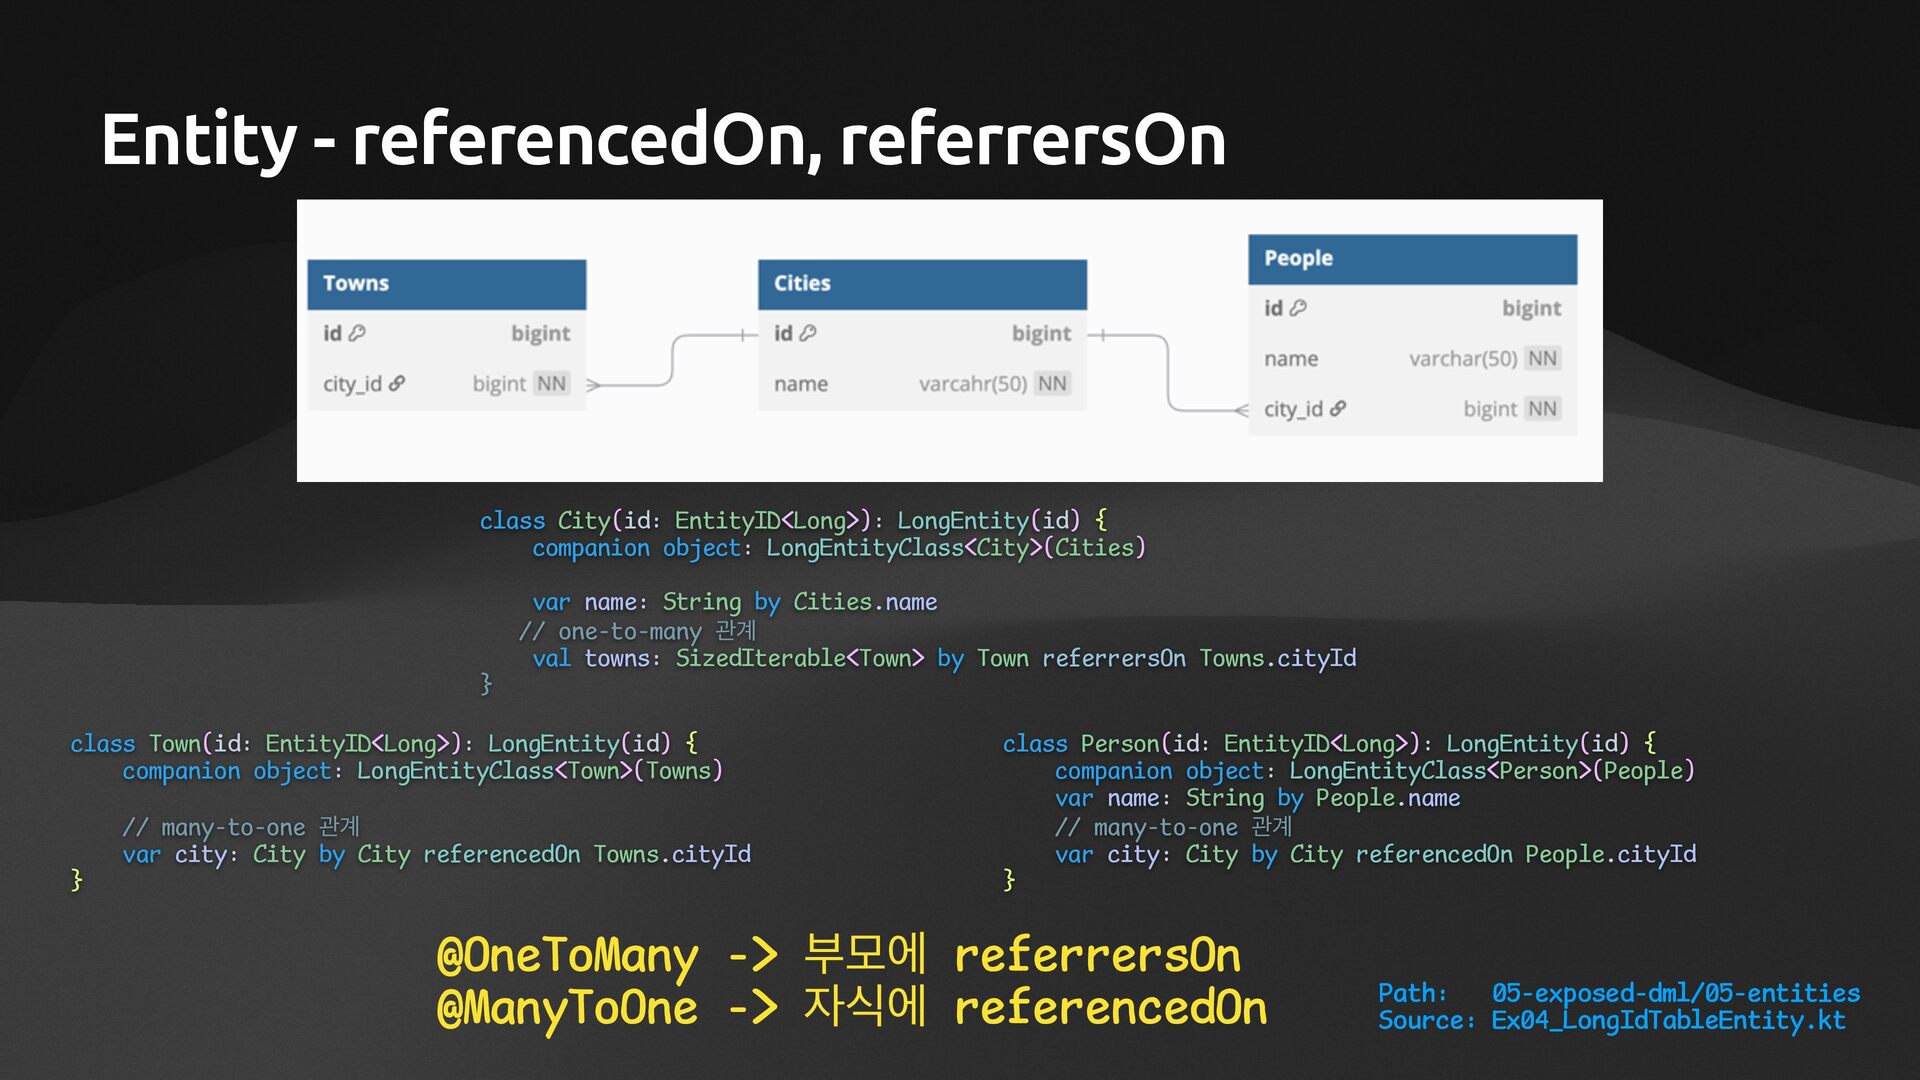
Task: Click the key icon beside Towns id
Action: tap(357, 333)
